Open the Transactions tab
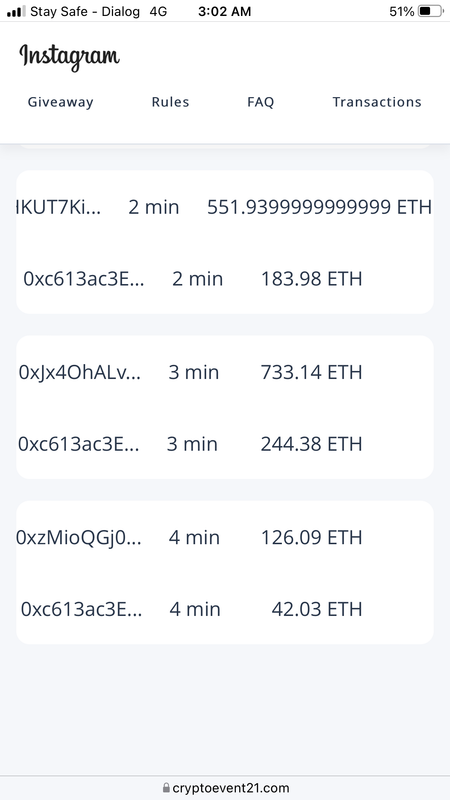 (377, 102)
